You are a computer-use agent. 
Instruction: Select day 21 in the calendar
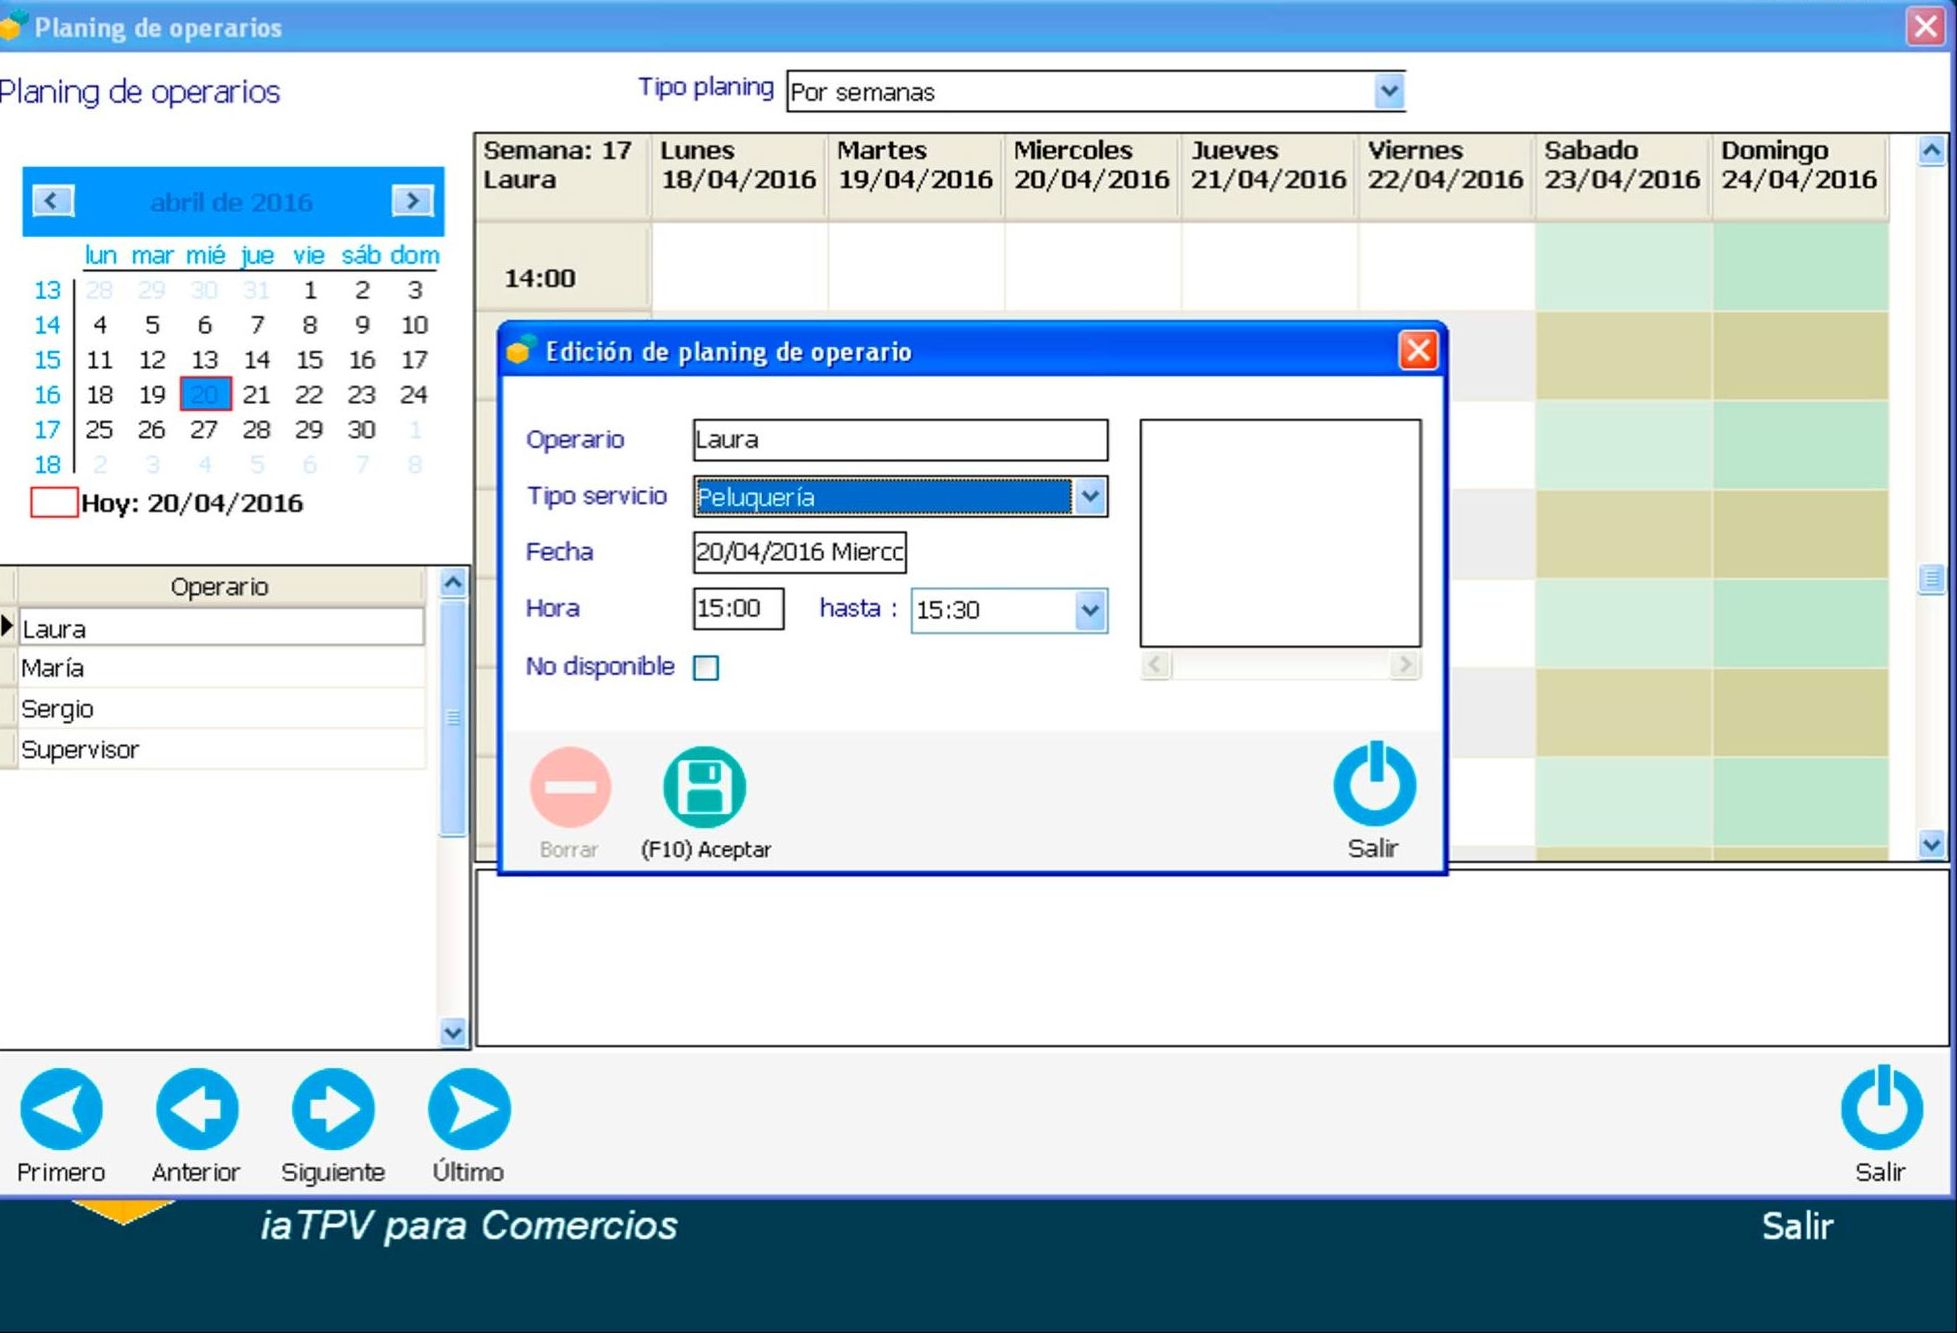[257, 394]
